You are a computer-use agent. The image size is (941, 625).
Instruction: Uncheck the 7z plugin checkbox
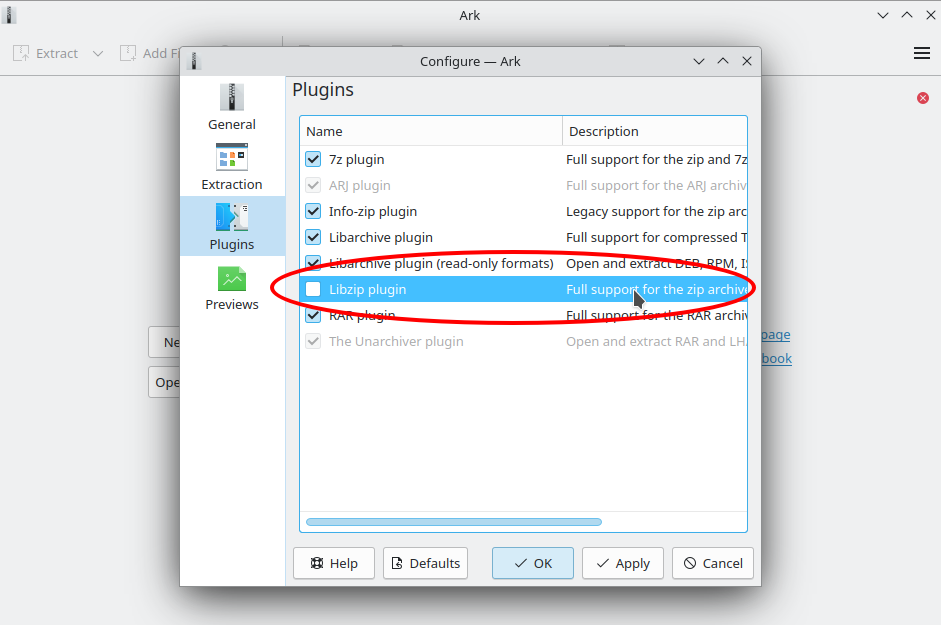pos(313,159)
